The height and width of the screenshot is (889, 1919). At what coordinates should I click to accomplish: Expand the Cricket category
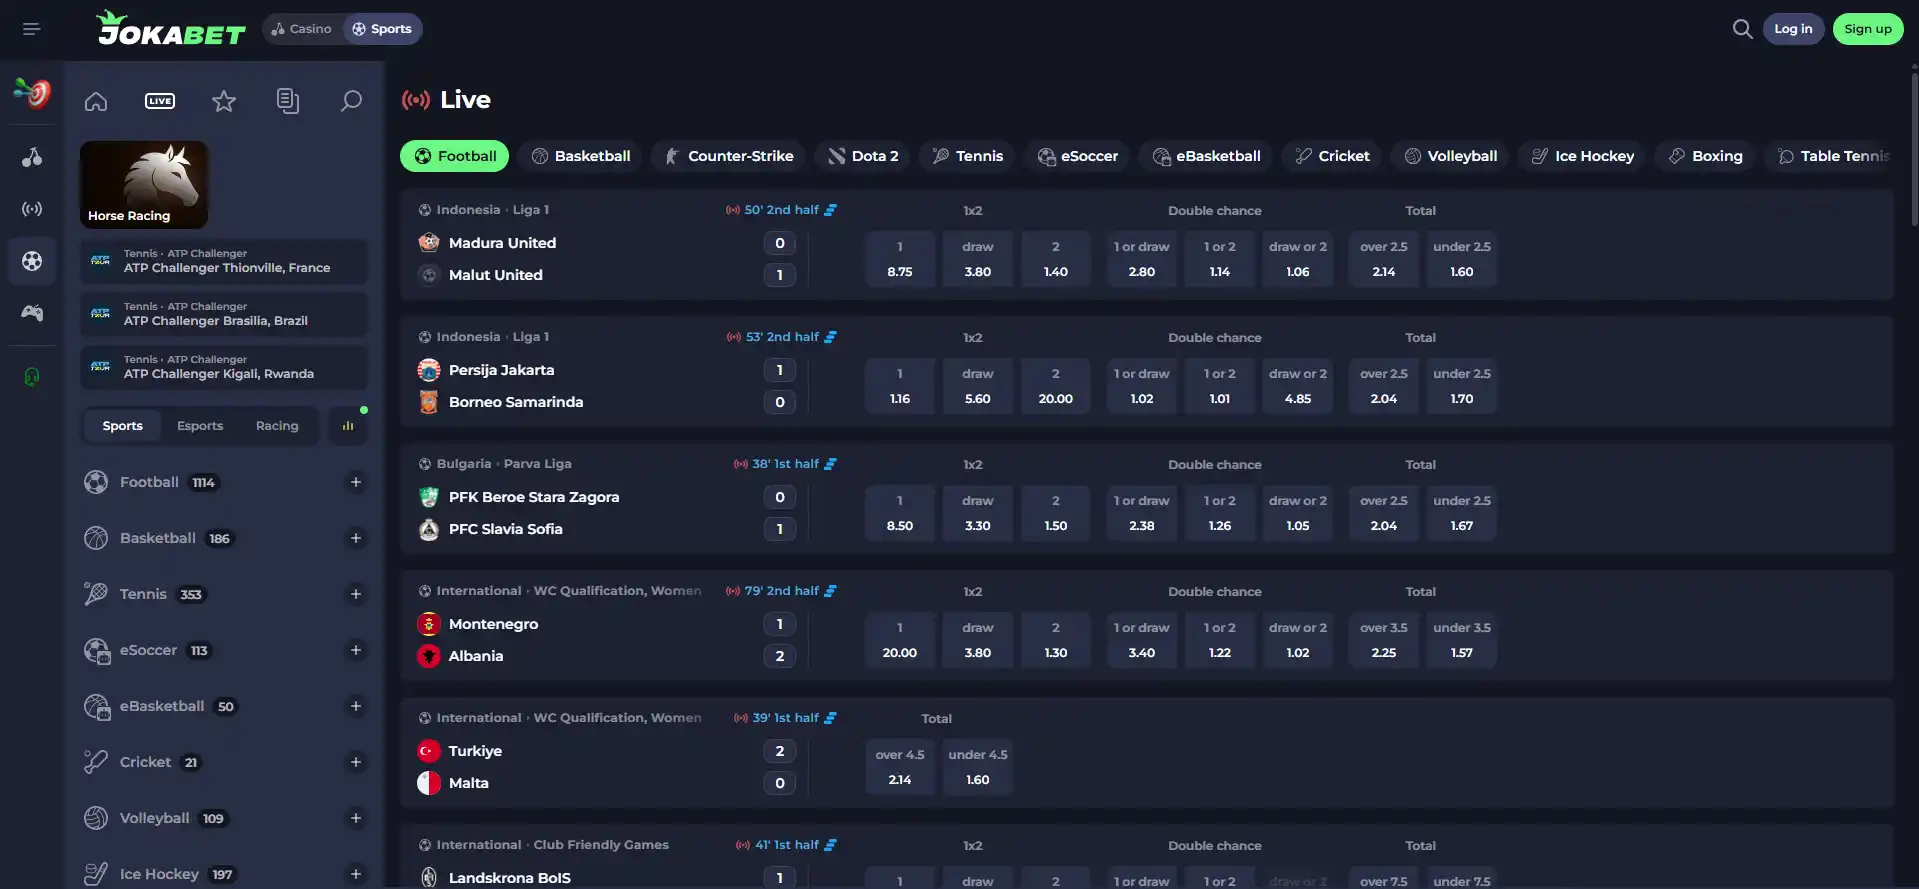coord(355,762)
